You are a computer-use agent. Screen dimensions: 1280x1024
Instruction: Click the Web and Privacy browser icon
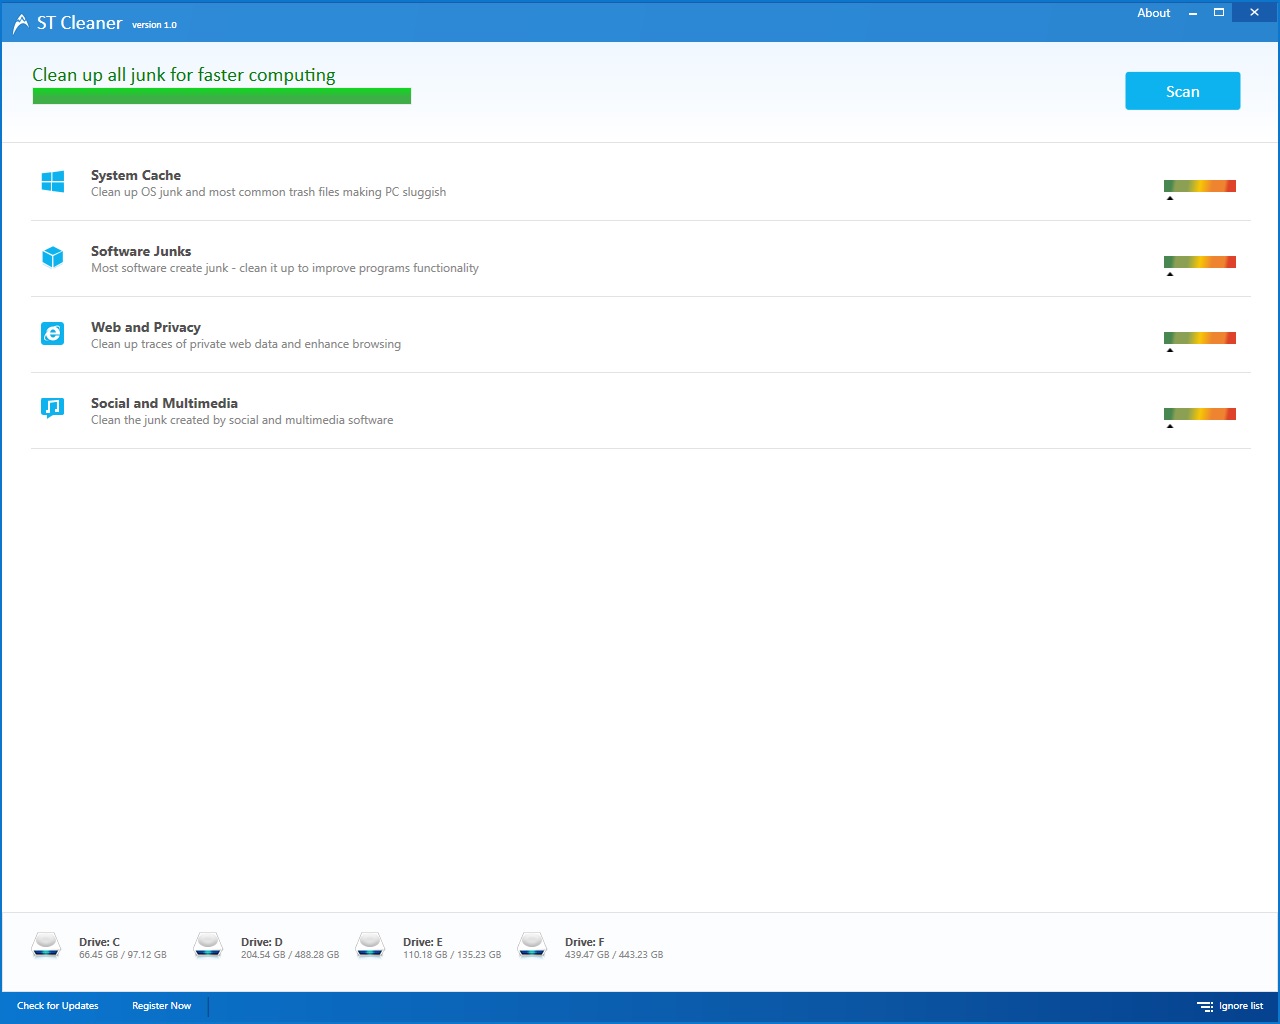coord(53,333)
